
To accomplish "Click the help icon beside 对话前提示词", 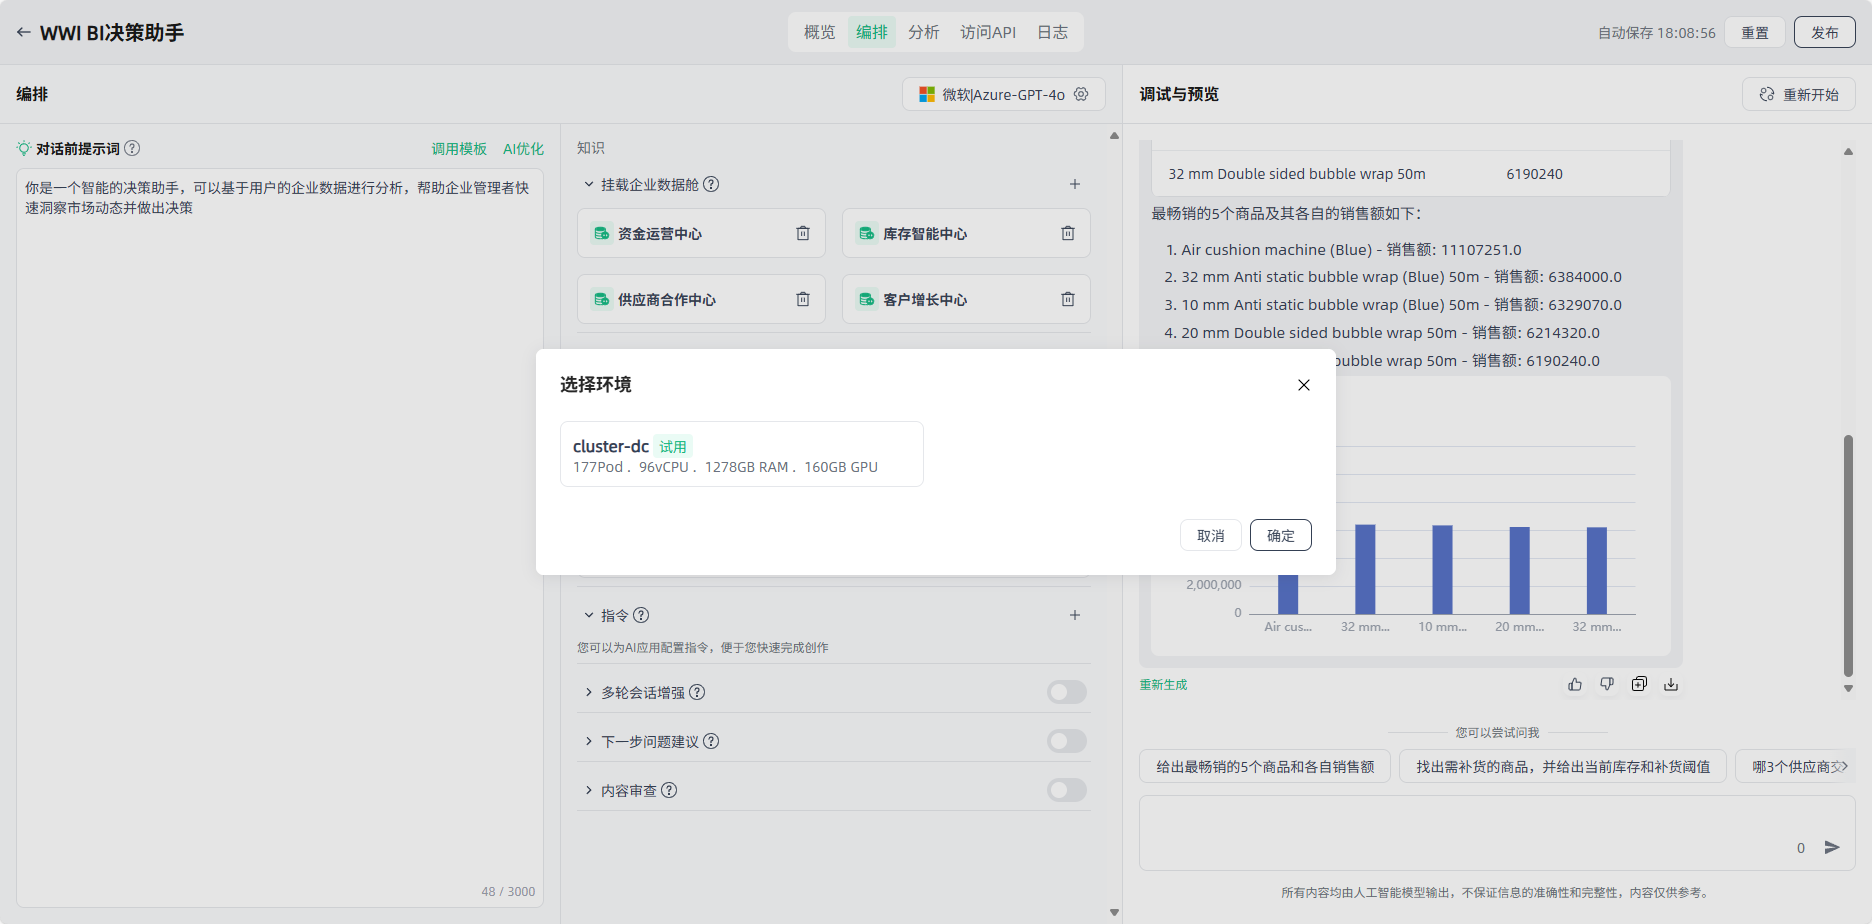I will (132, 148).
